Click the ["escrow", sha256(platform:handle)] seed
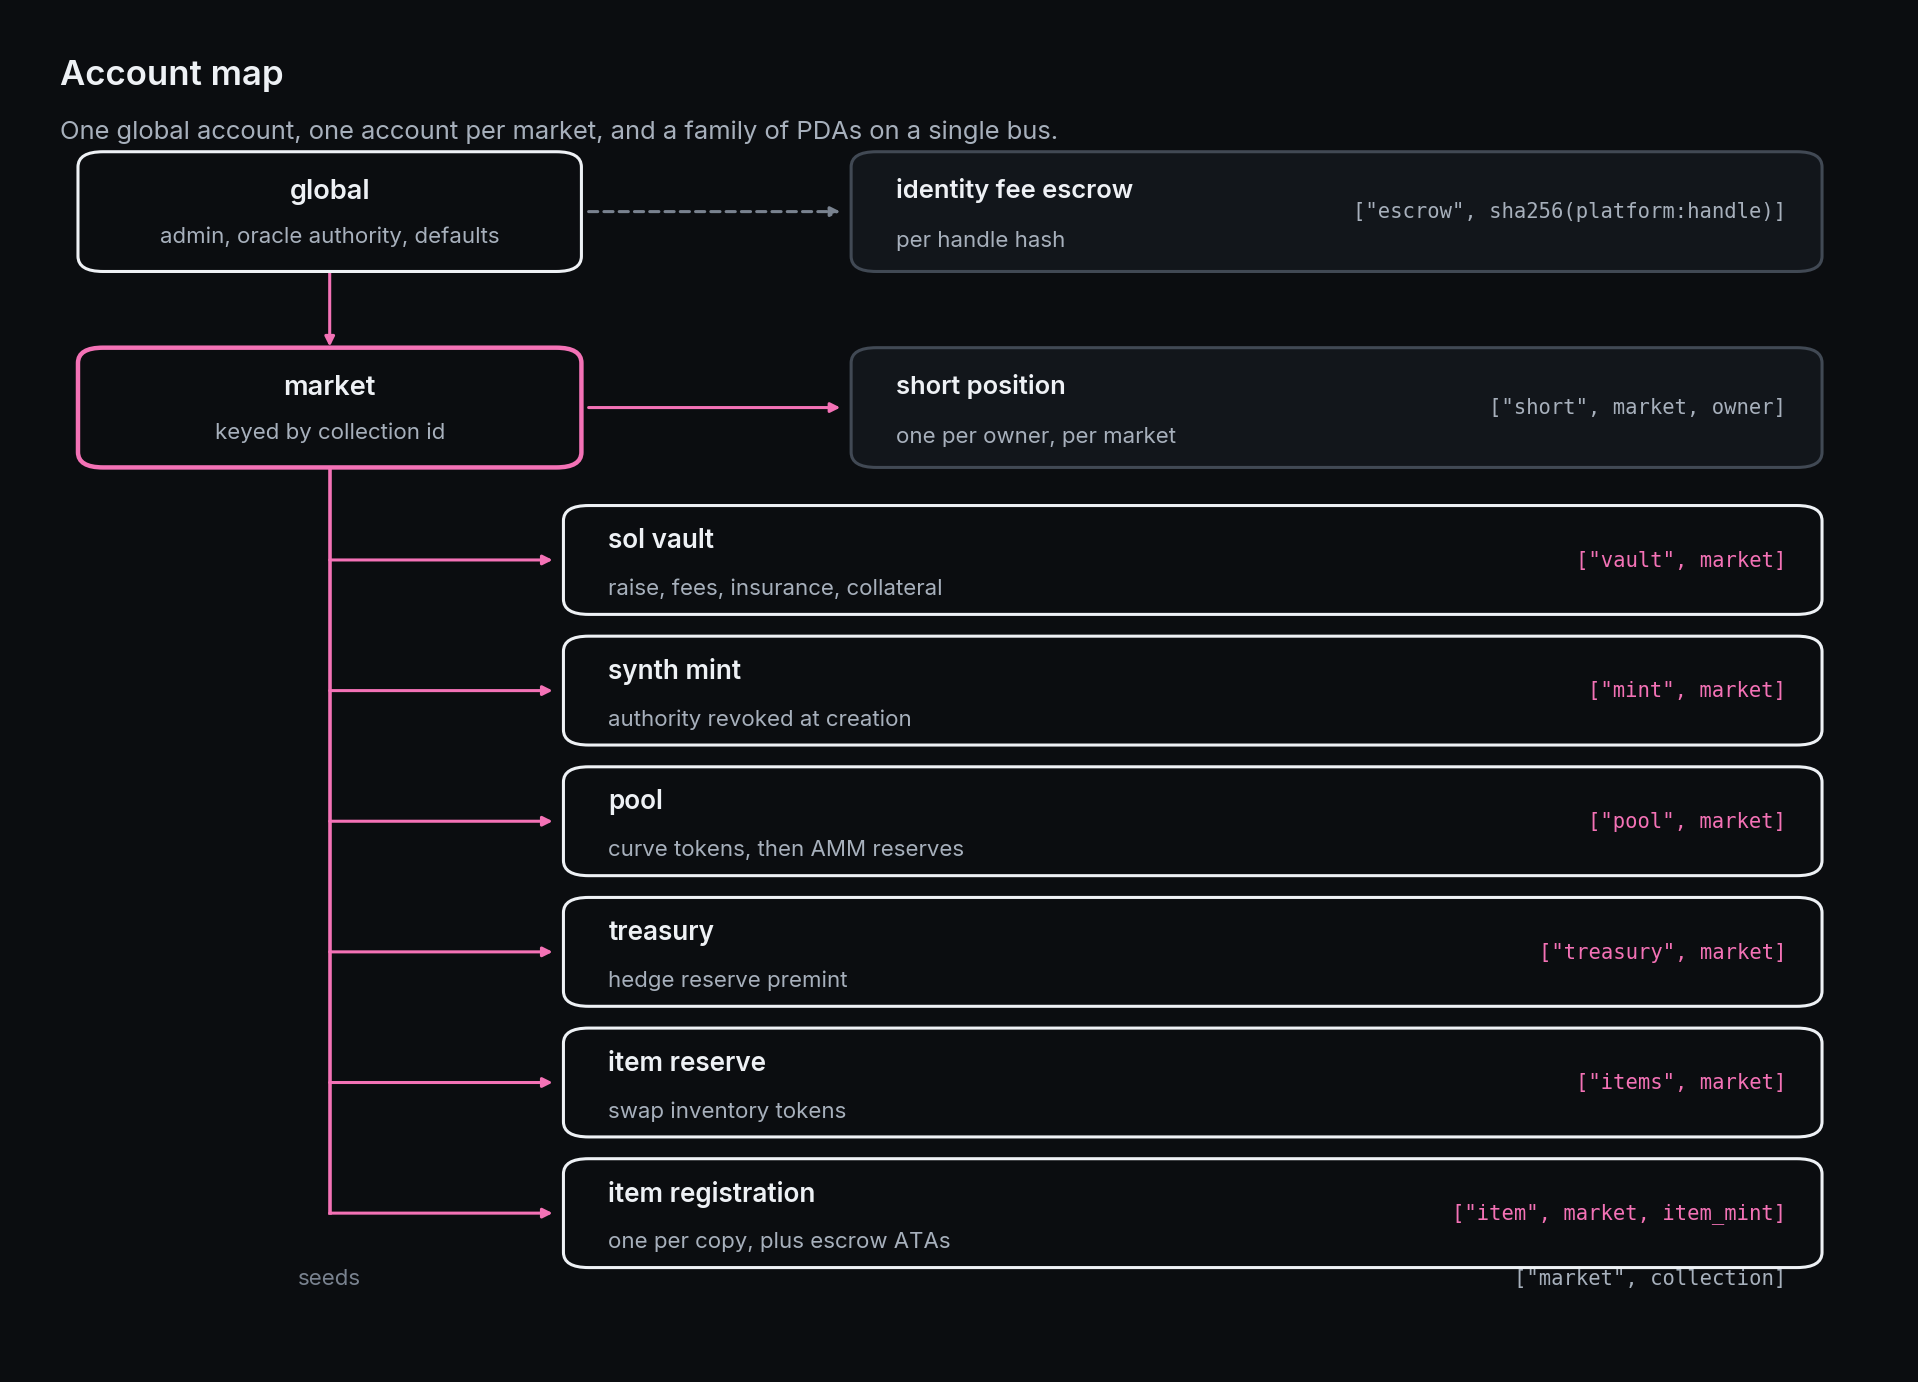 1569,211
